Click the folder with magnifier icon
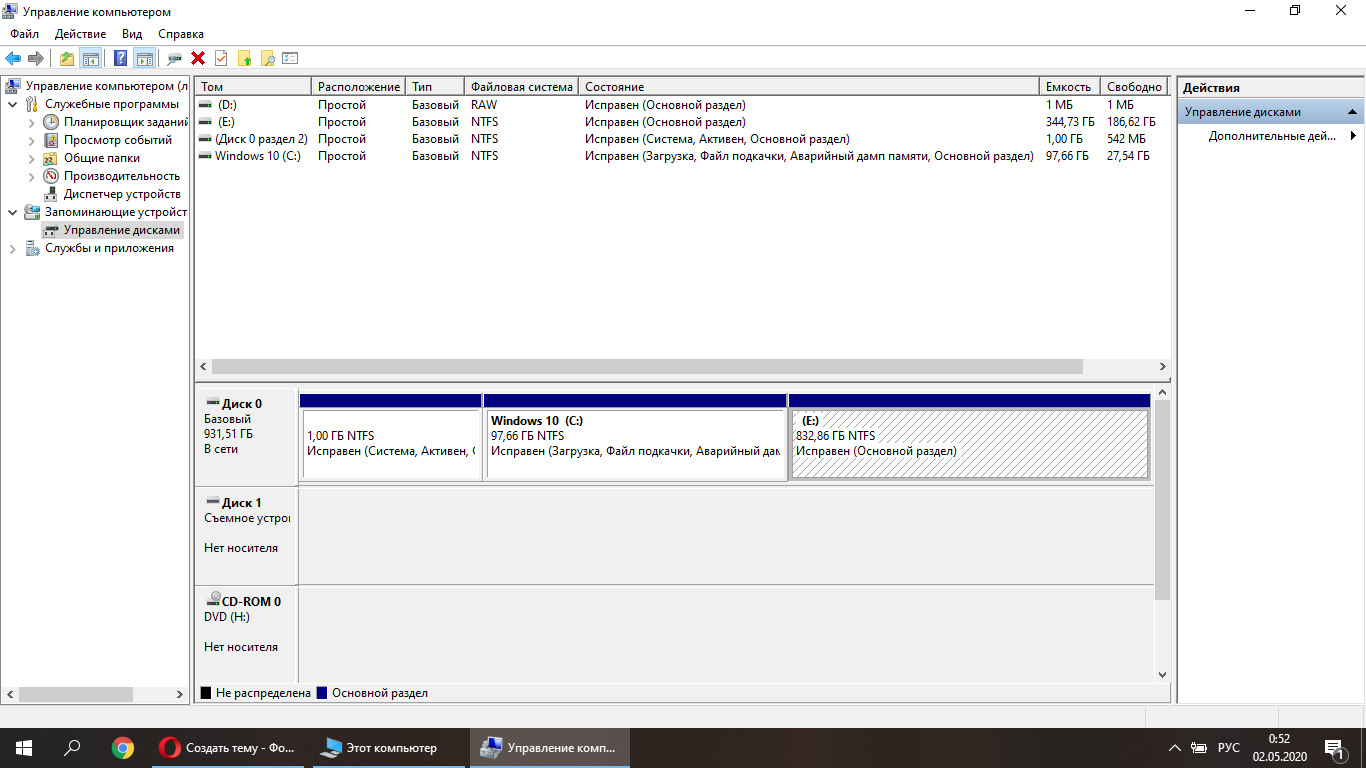1366x768 pixels. coord(267,58)
